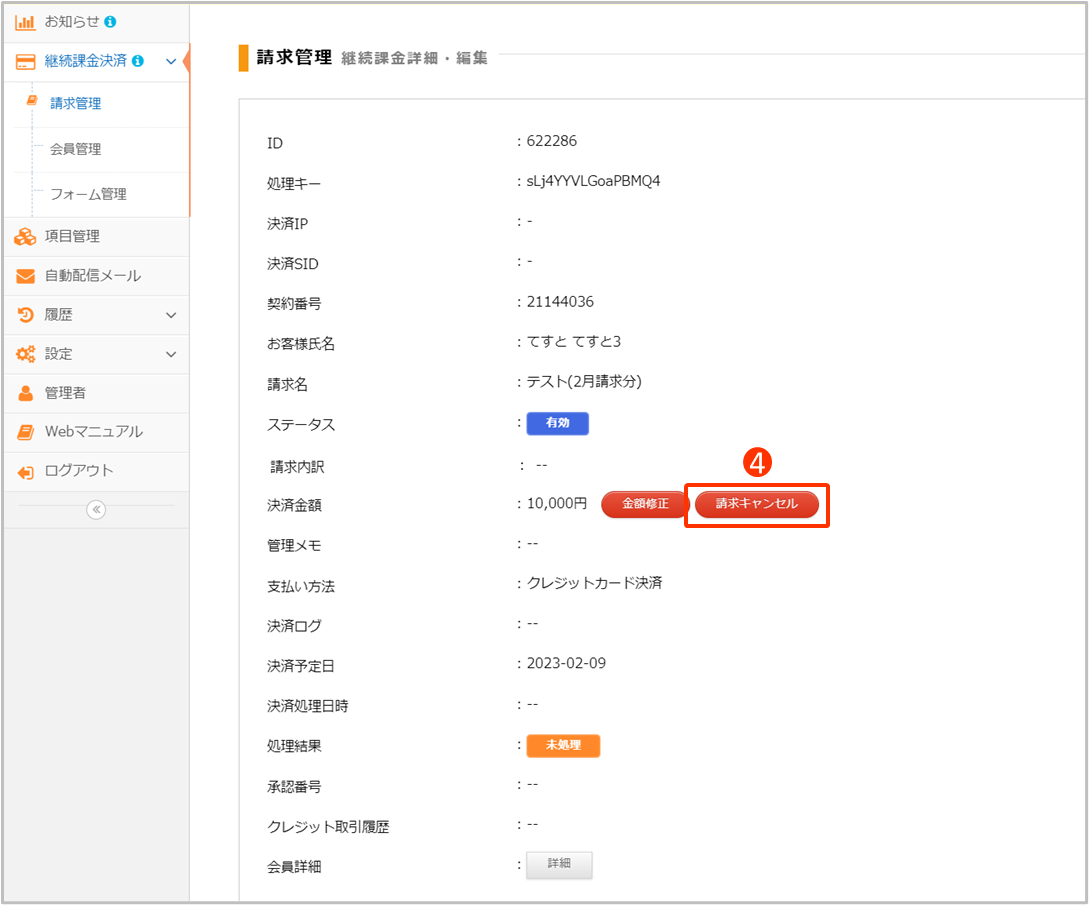Viewport: 1089px width, 905px height.
Task: Collapse the 継続課金決済 menu chevron
Action: pyautogui.click(x=171, y=61)
